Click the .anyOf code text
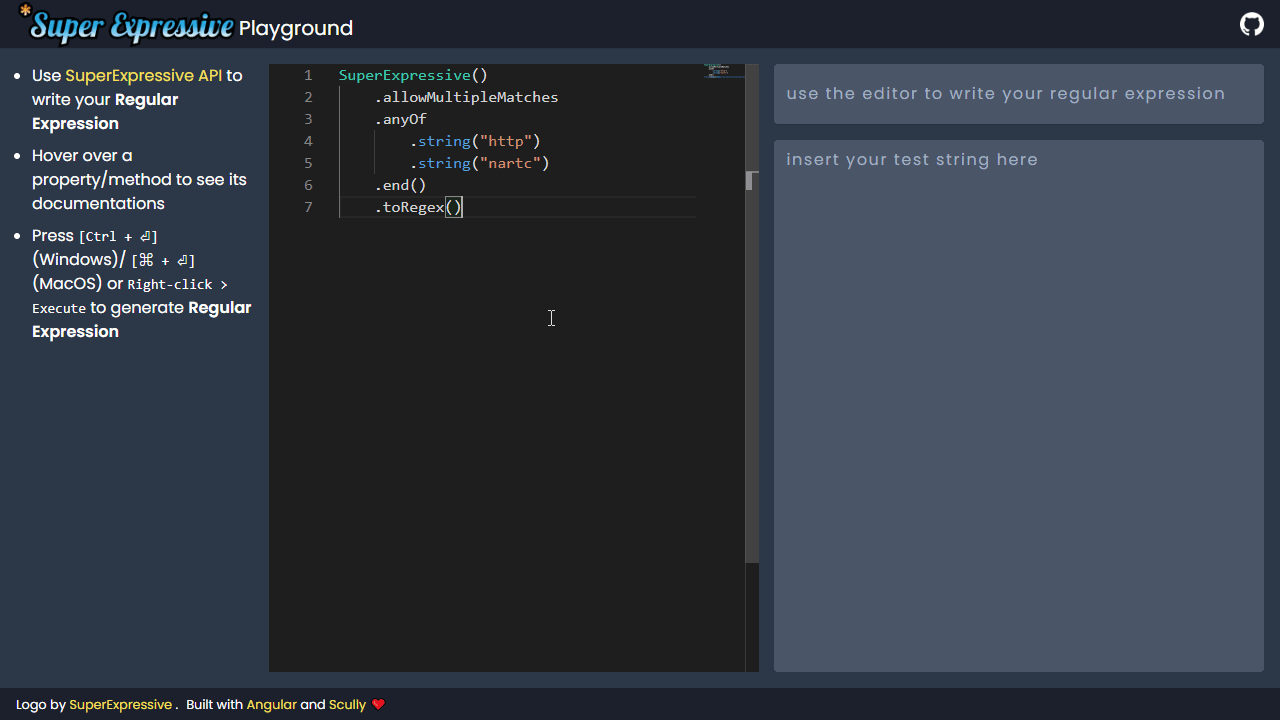Viewport: 1280px width, 720px height. coord(400,119)
